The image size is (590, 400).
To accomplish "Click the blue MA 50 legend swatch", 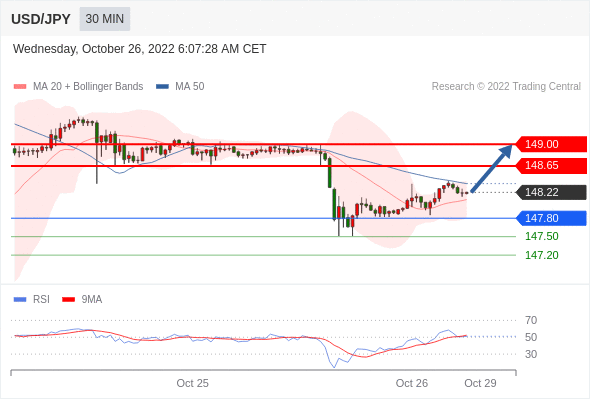I will tap(162, 87).
